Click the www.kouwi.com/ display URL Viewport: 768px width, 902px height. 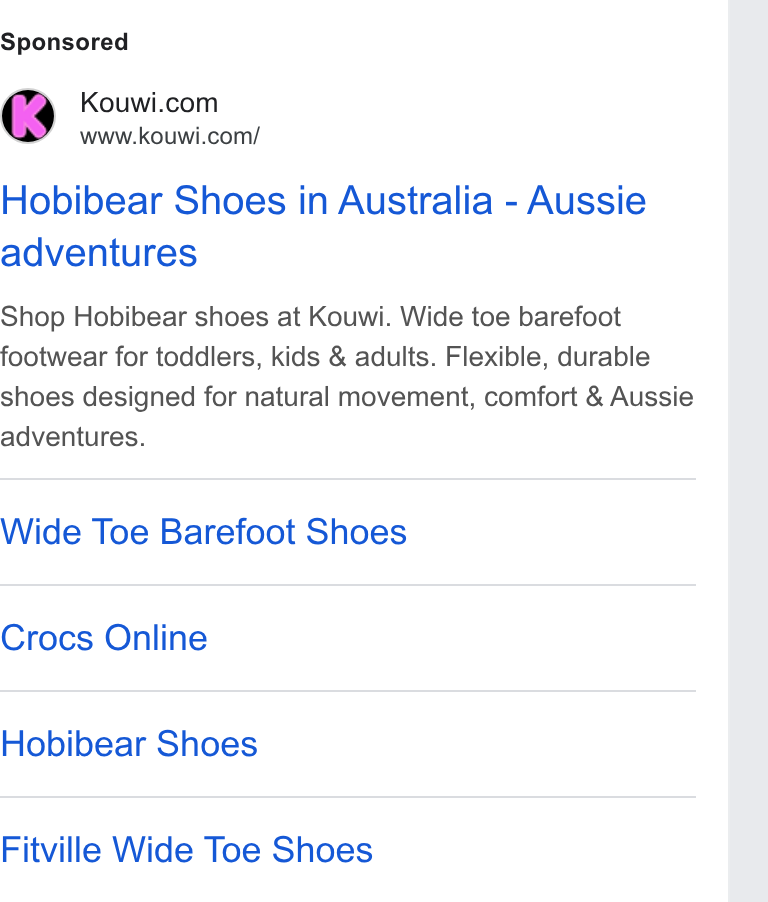(170, 136)
